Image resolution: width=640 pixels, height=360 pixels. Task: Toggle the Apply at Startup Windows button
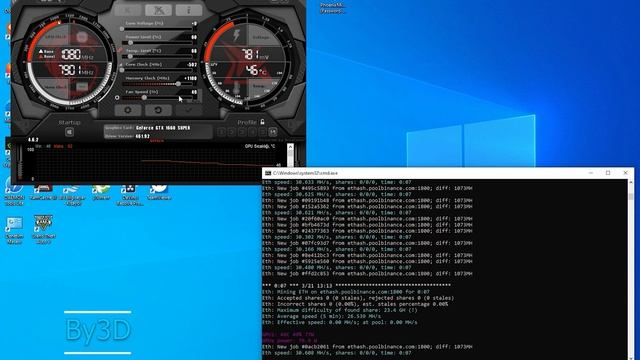tap(69, 132)
